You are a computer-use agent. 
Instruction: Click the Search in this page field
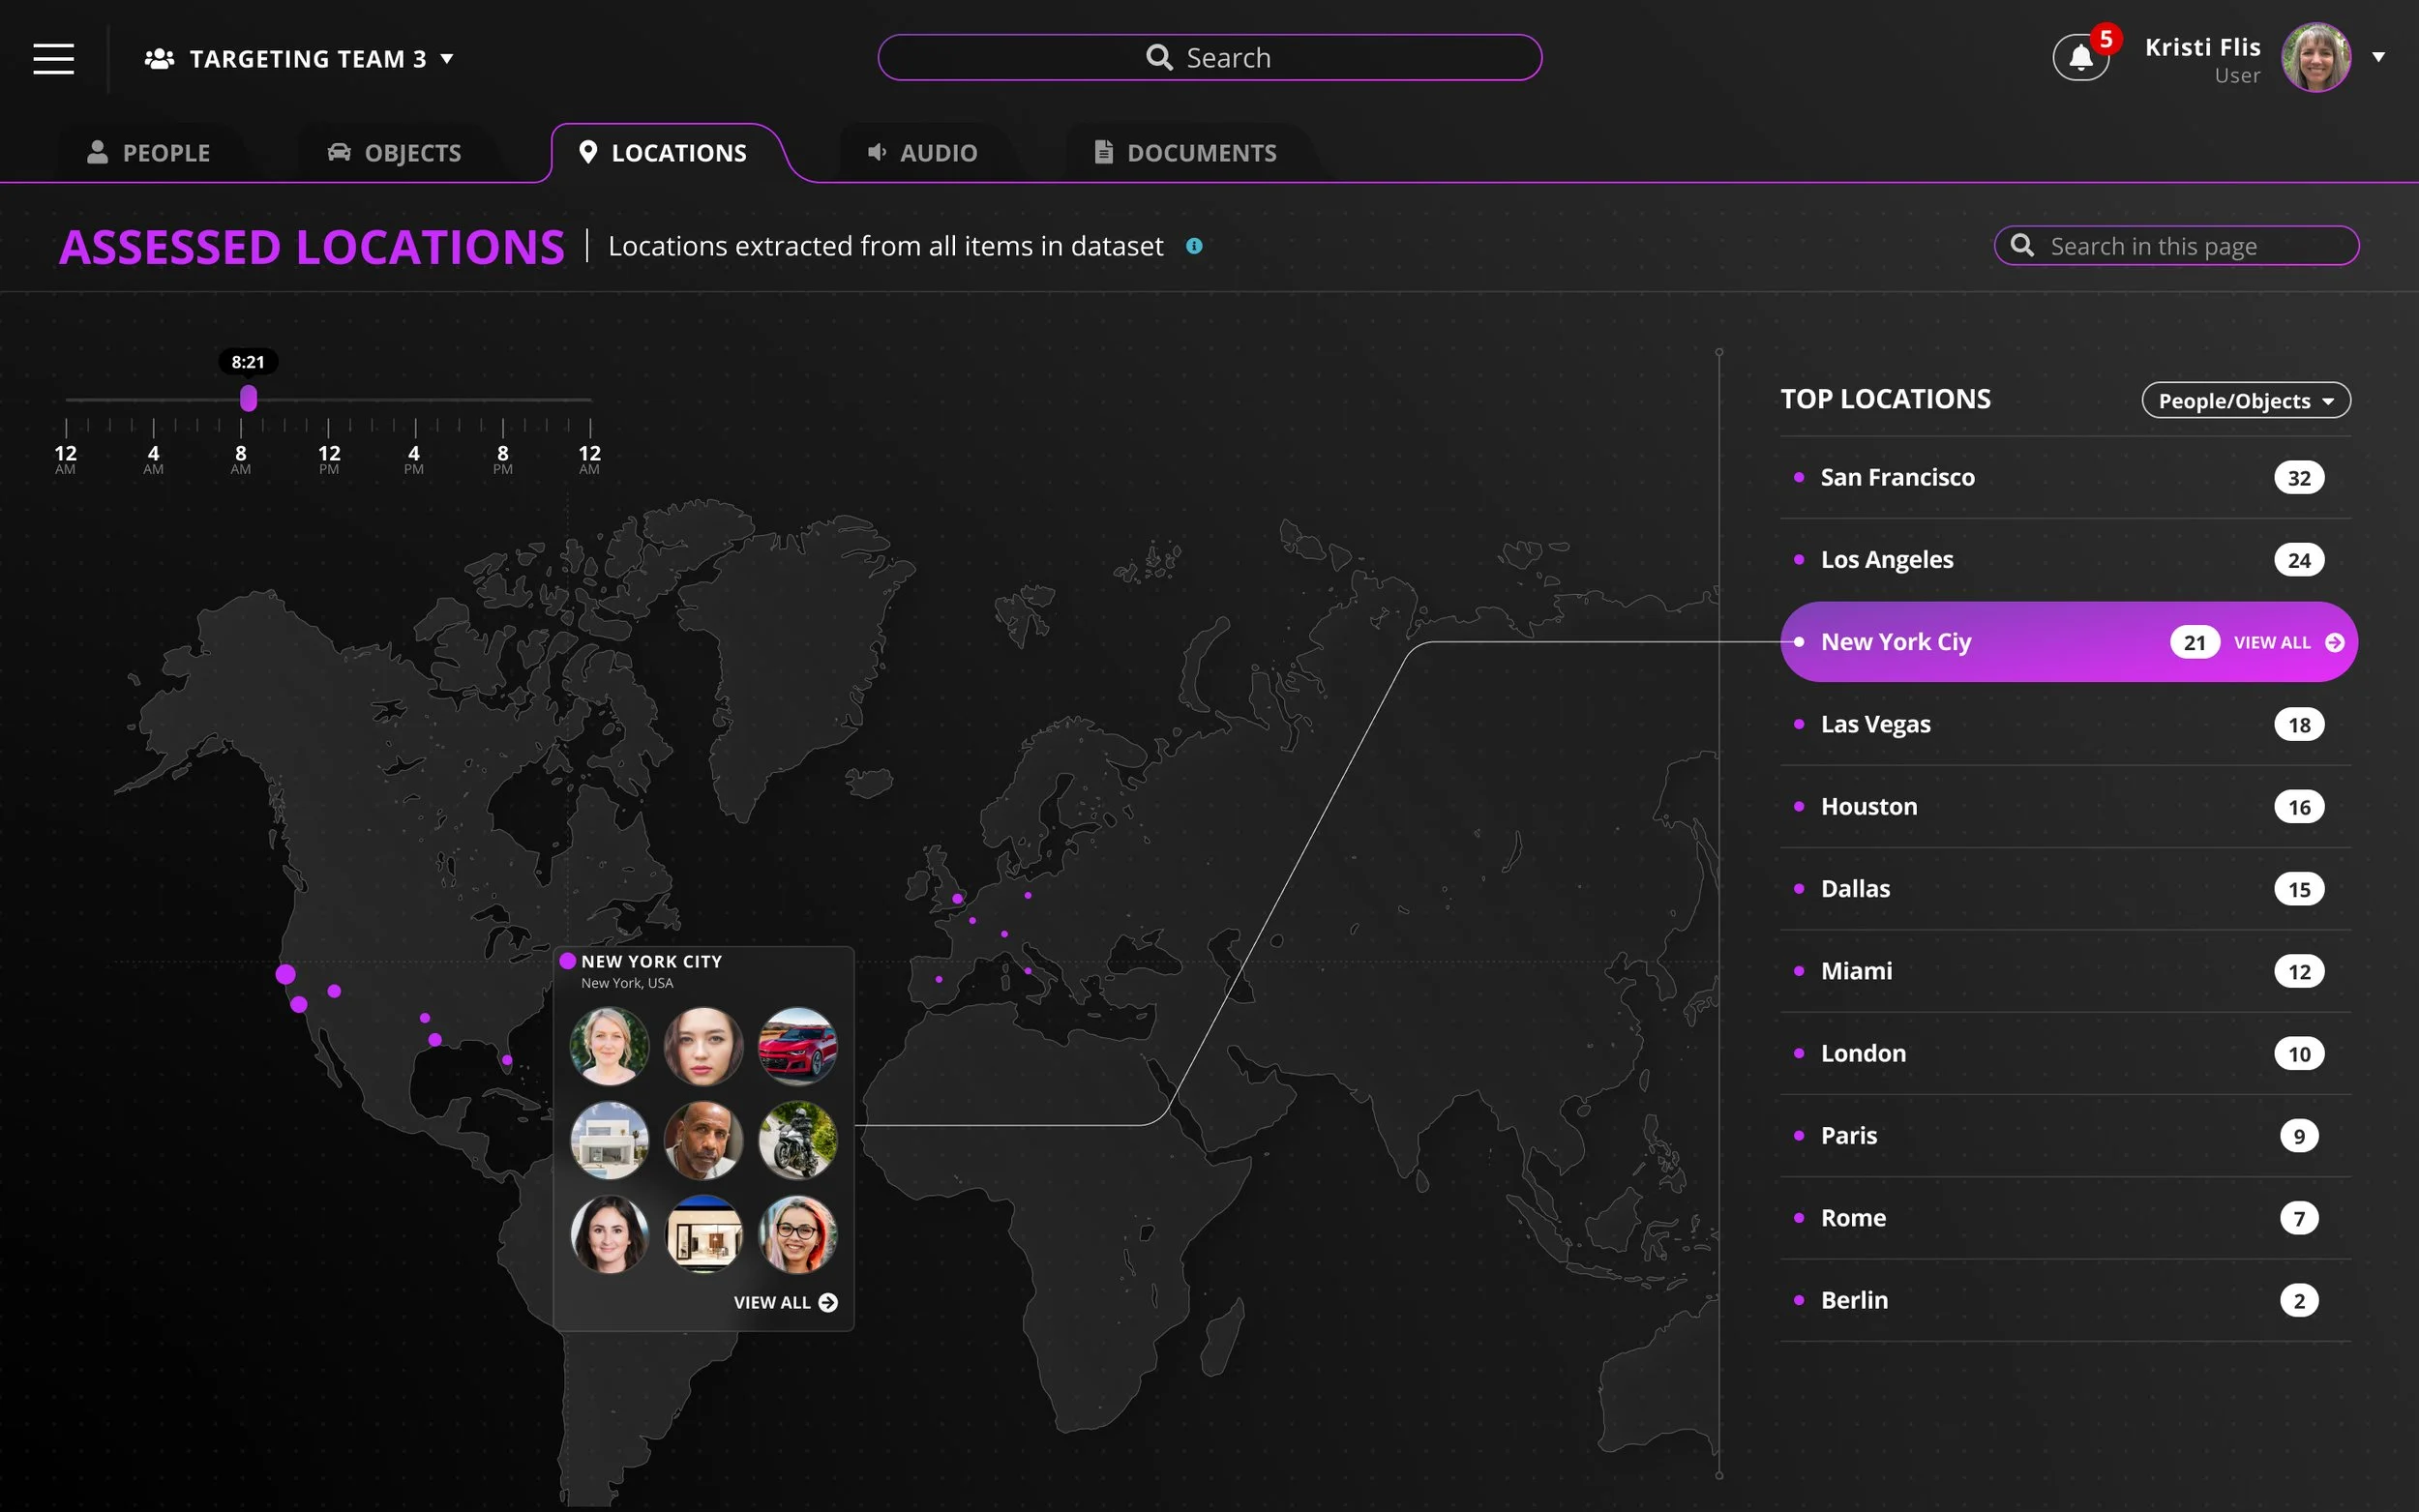click(x=2176, y=246)
